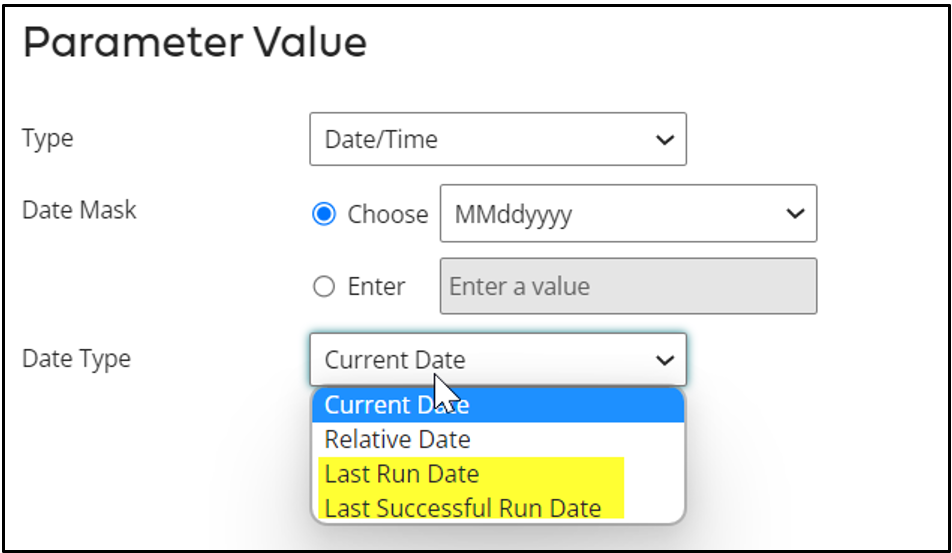This screenshot has height=553, width=952.
Task: Click the 'Date Type' field label
Action: (x=76, y=358)
